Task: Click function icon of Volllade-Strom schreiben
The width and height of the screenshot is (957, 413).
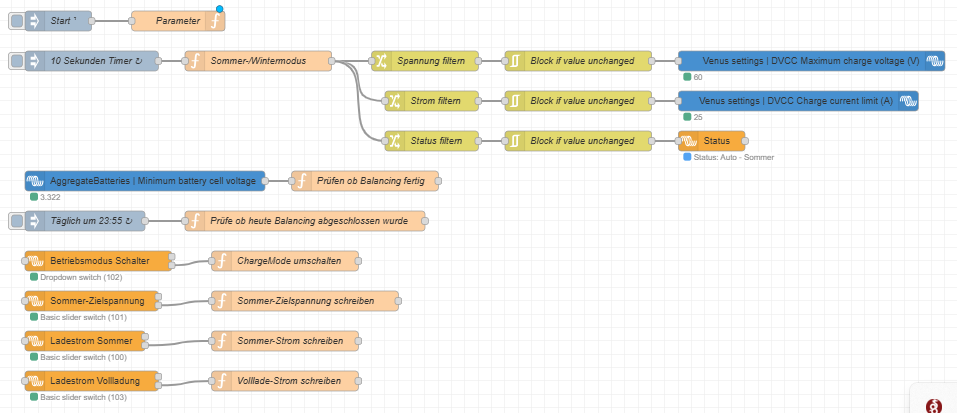Action: 222,381
